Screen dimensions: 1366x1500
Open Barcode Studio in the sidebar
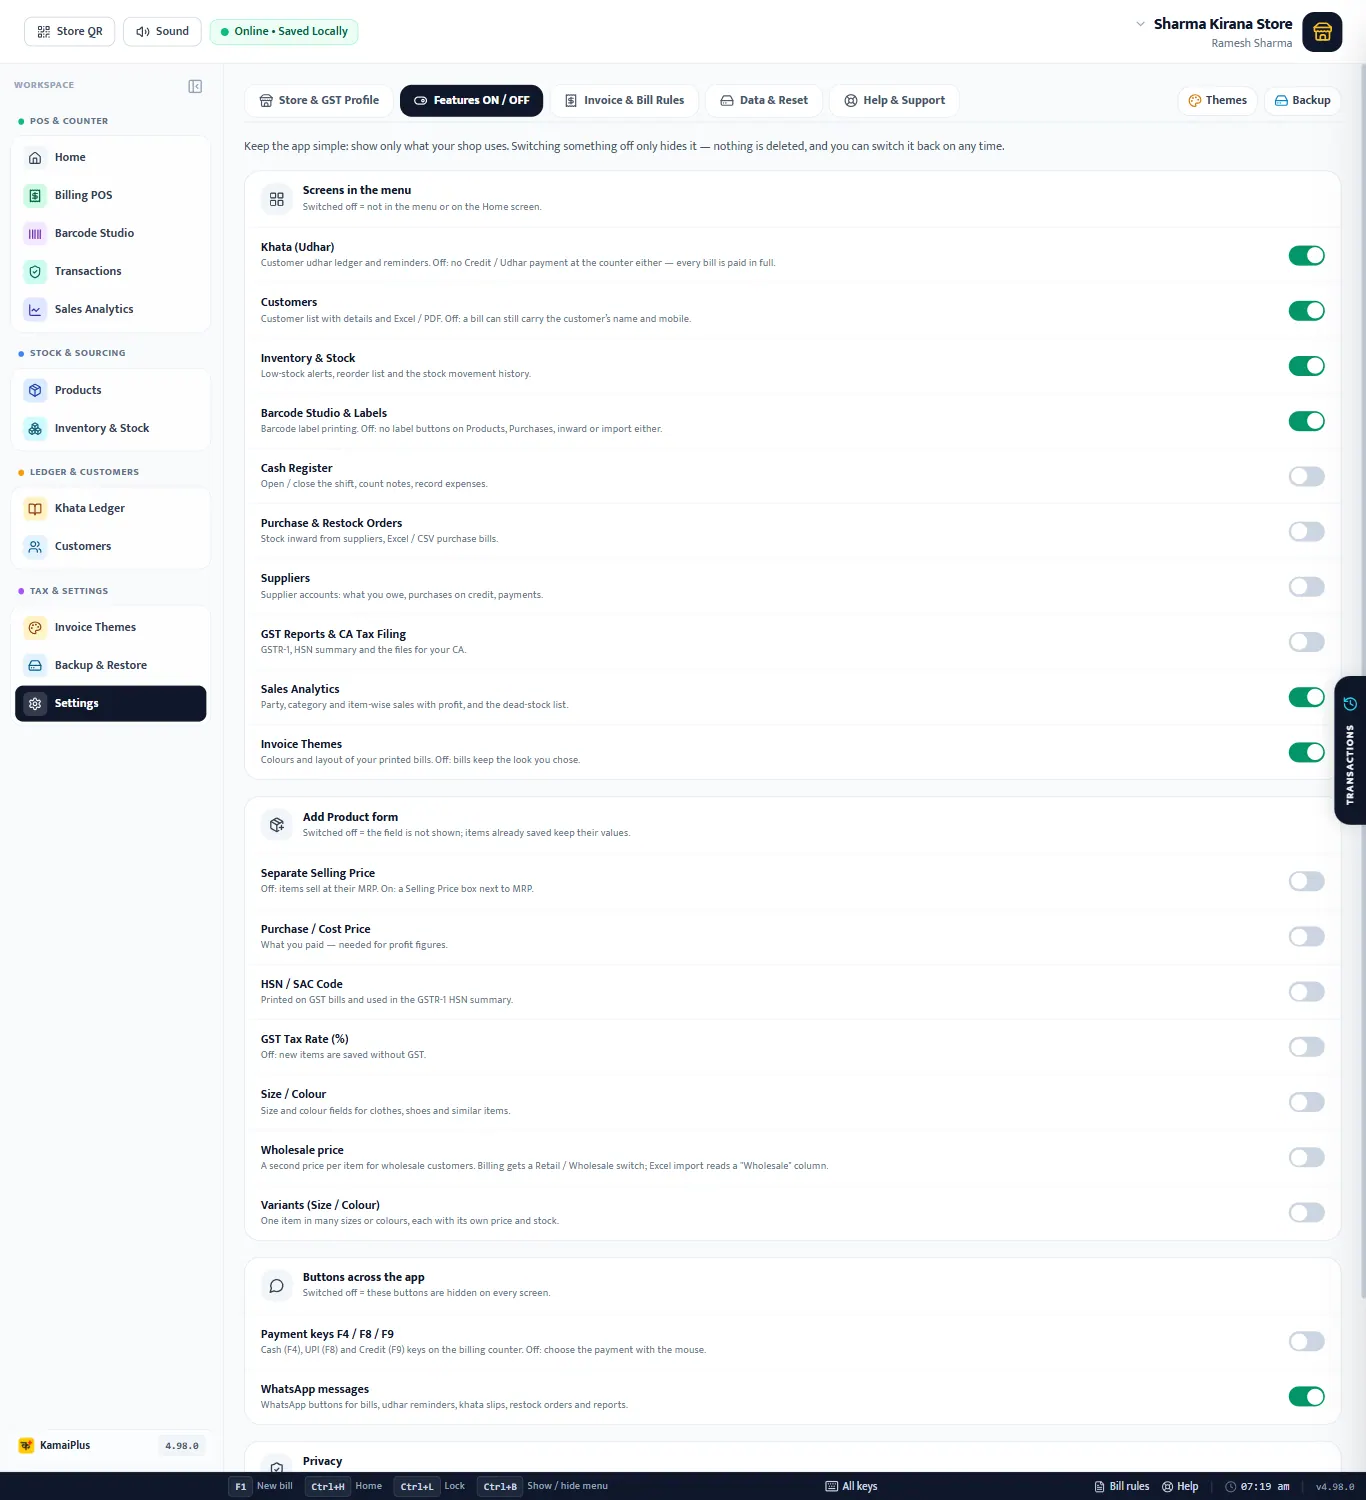click(x=110, y=233)
